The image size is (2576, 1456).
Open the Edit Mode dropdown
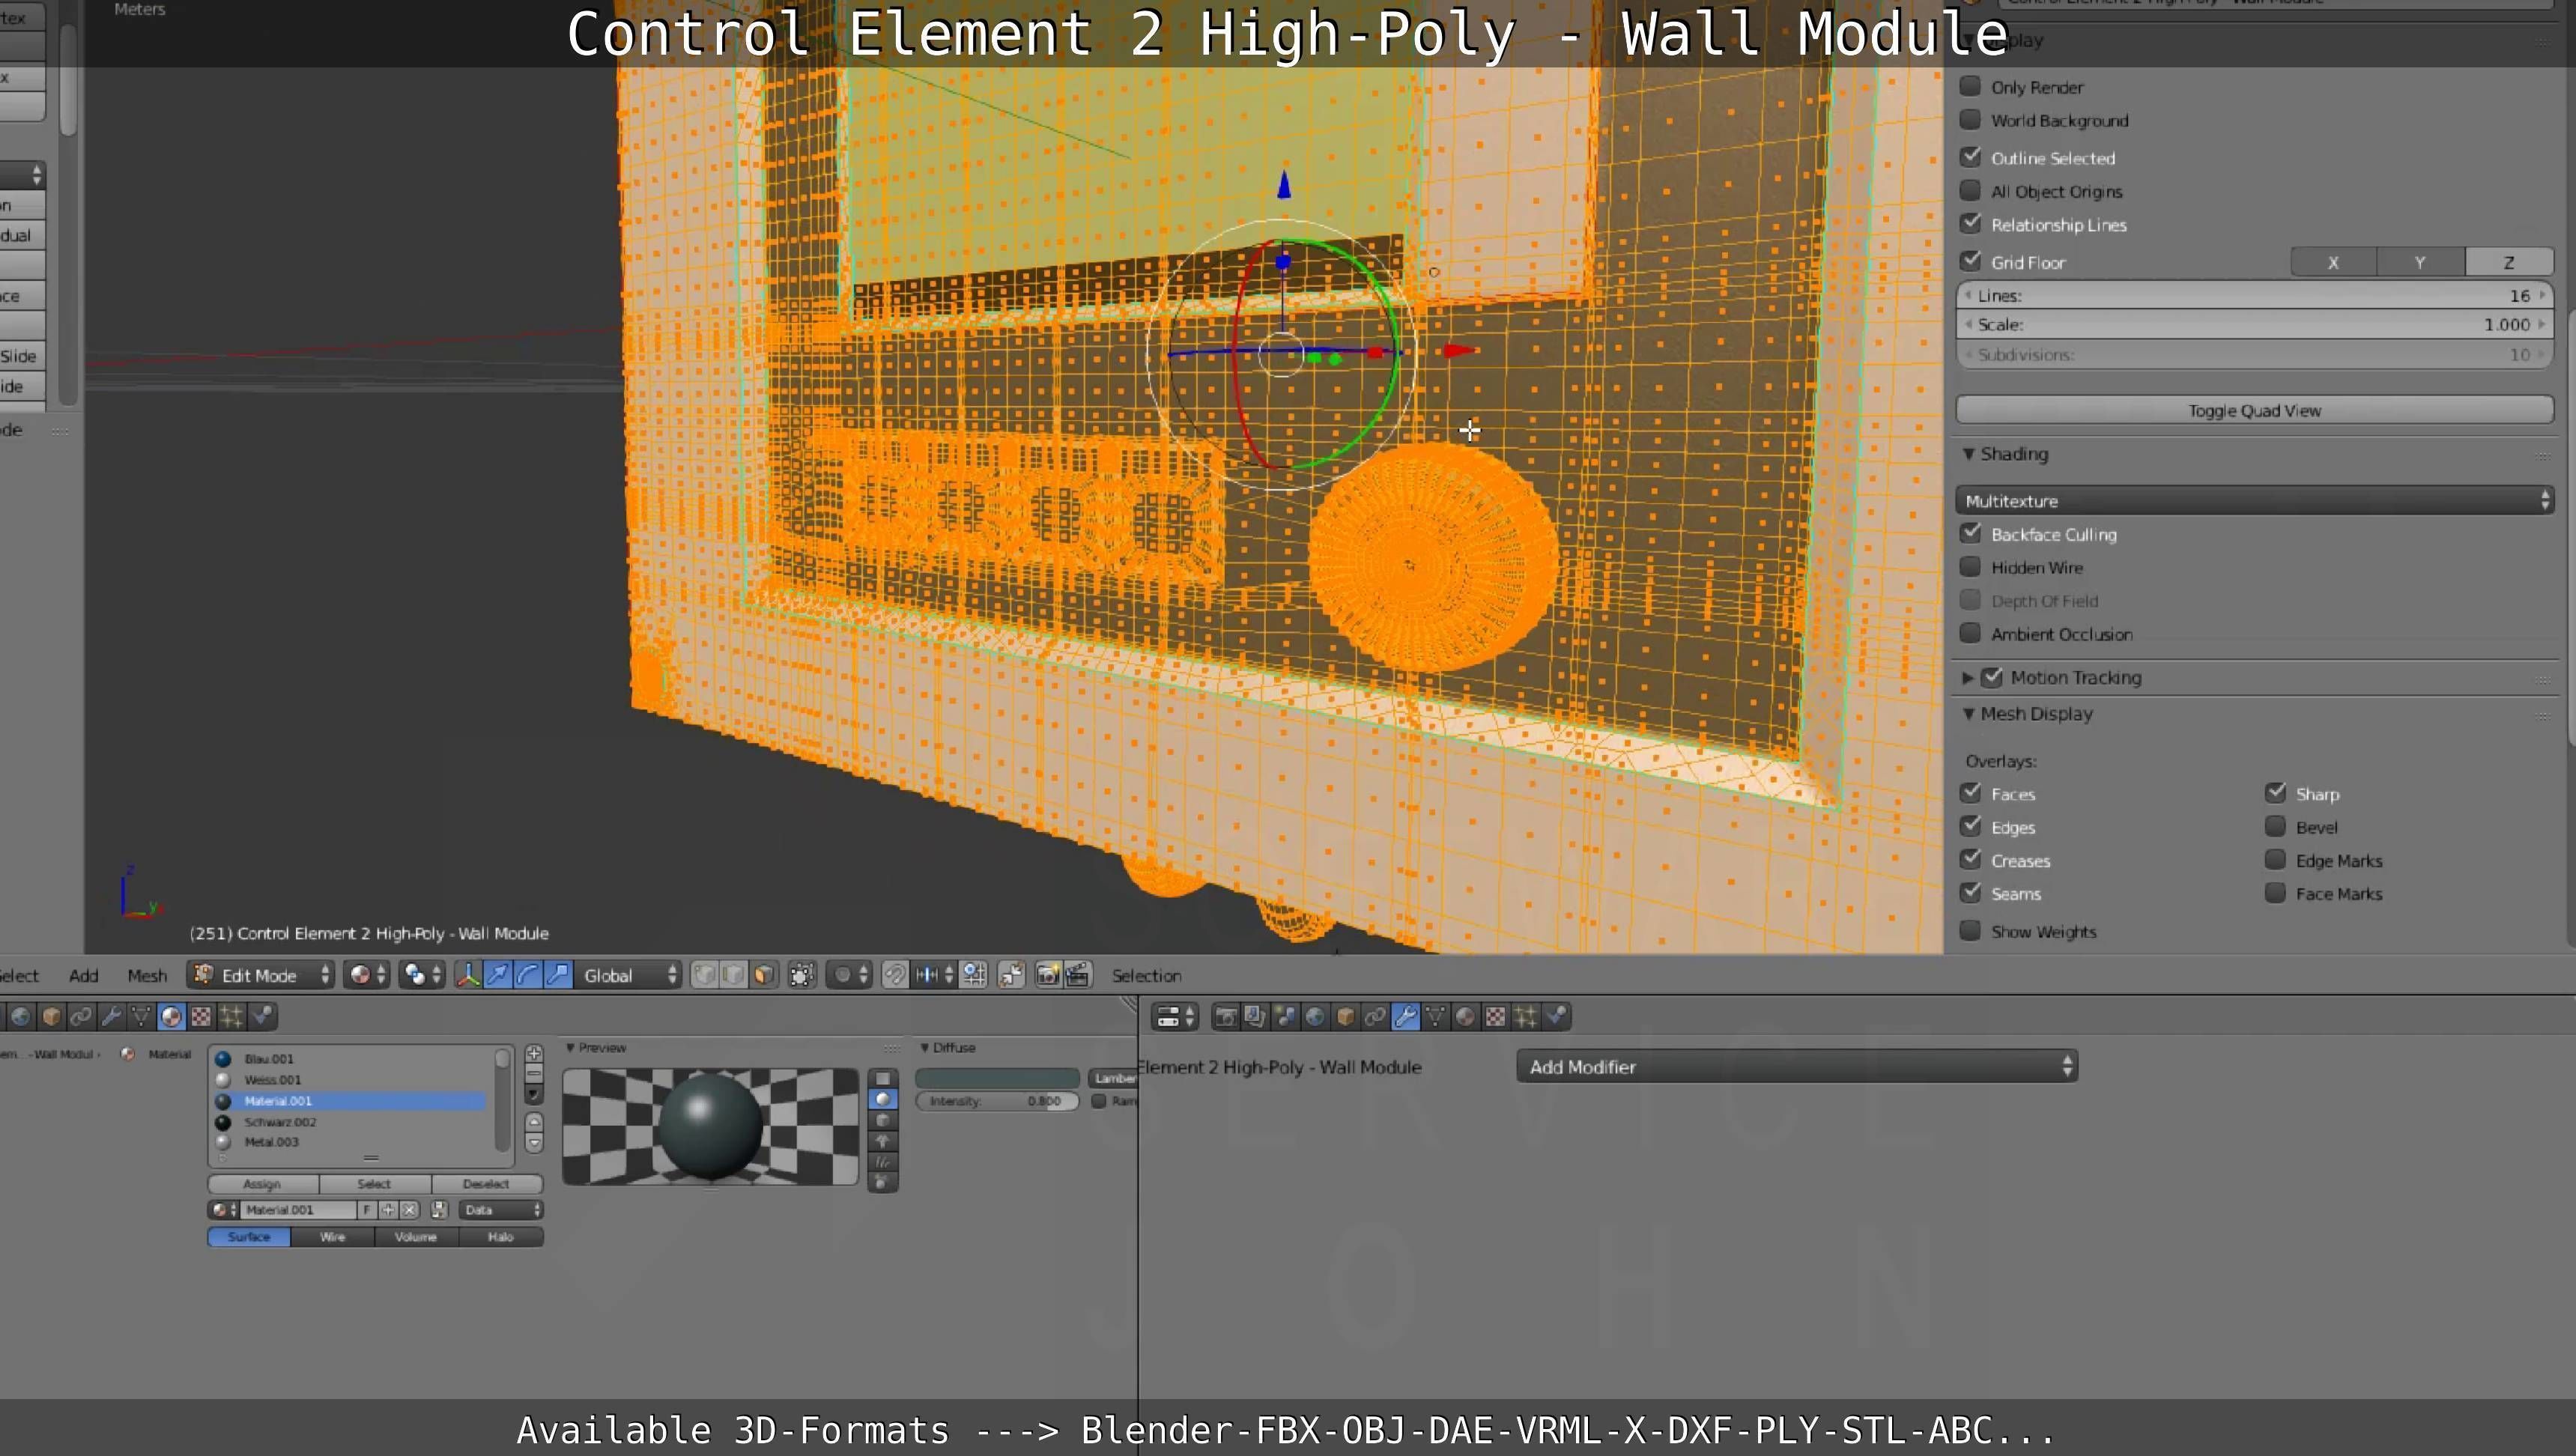pyautogui.click(x=261, y=975)
